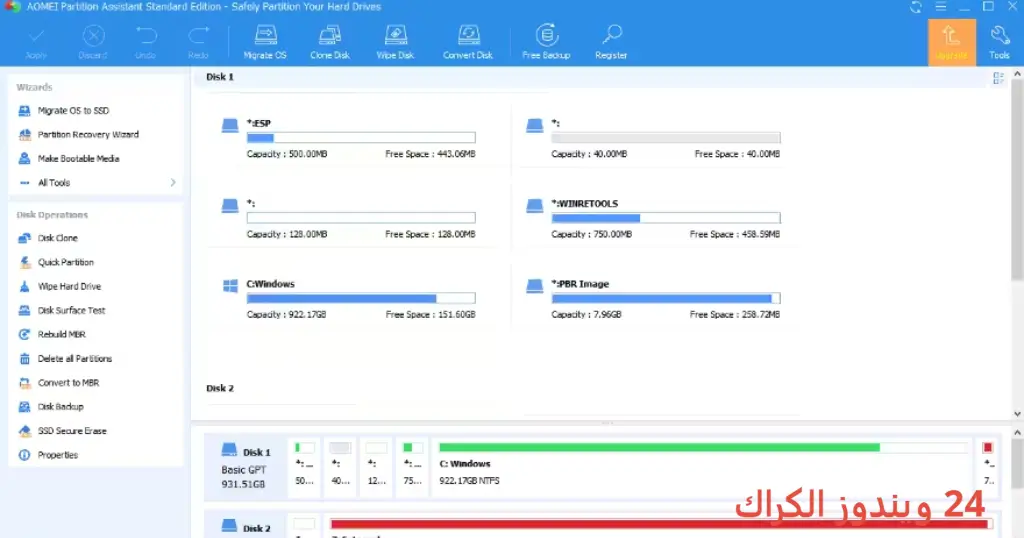Click the refresh icon in title bar
1024x538 pixels.
(x=916, y=7)
